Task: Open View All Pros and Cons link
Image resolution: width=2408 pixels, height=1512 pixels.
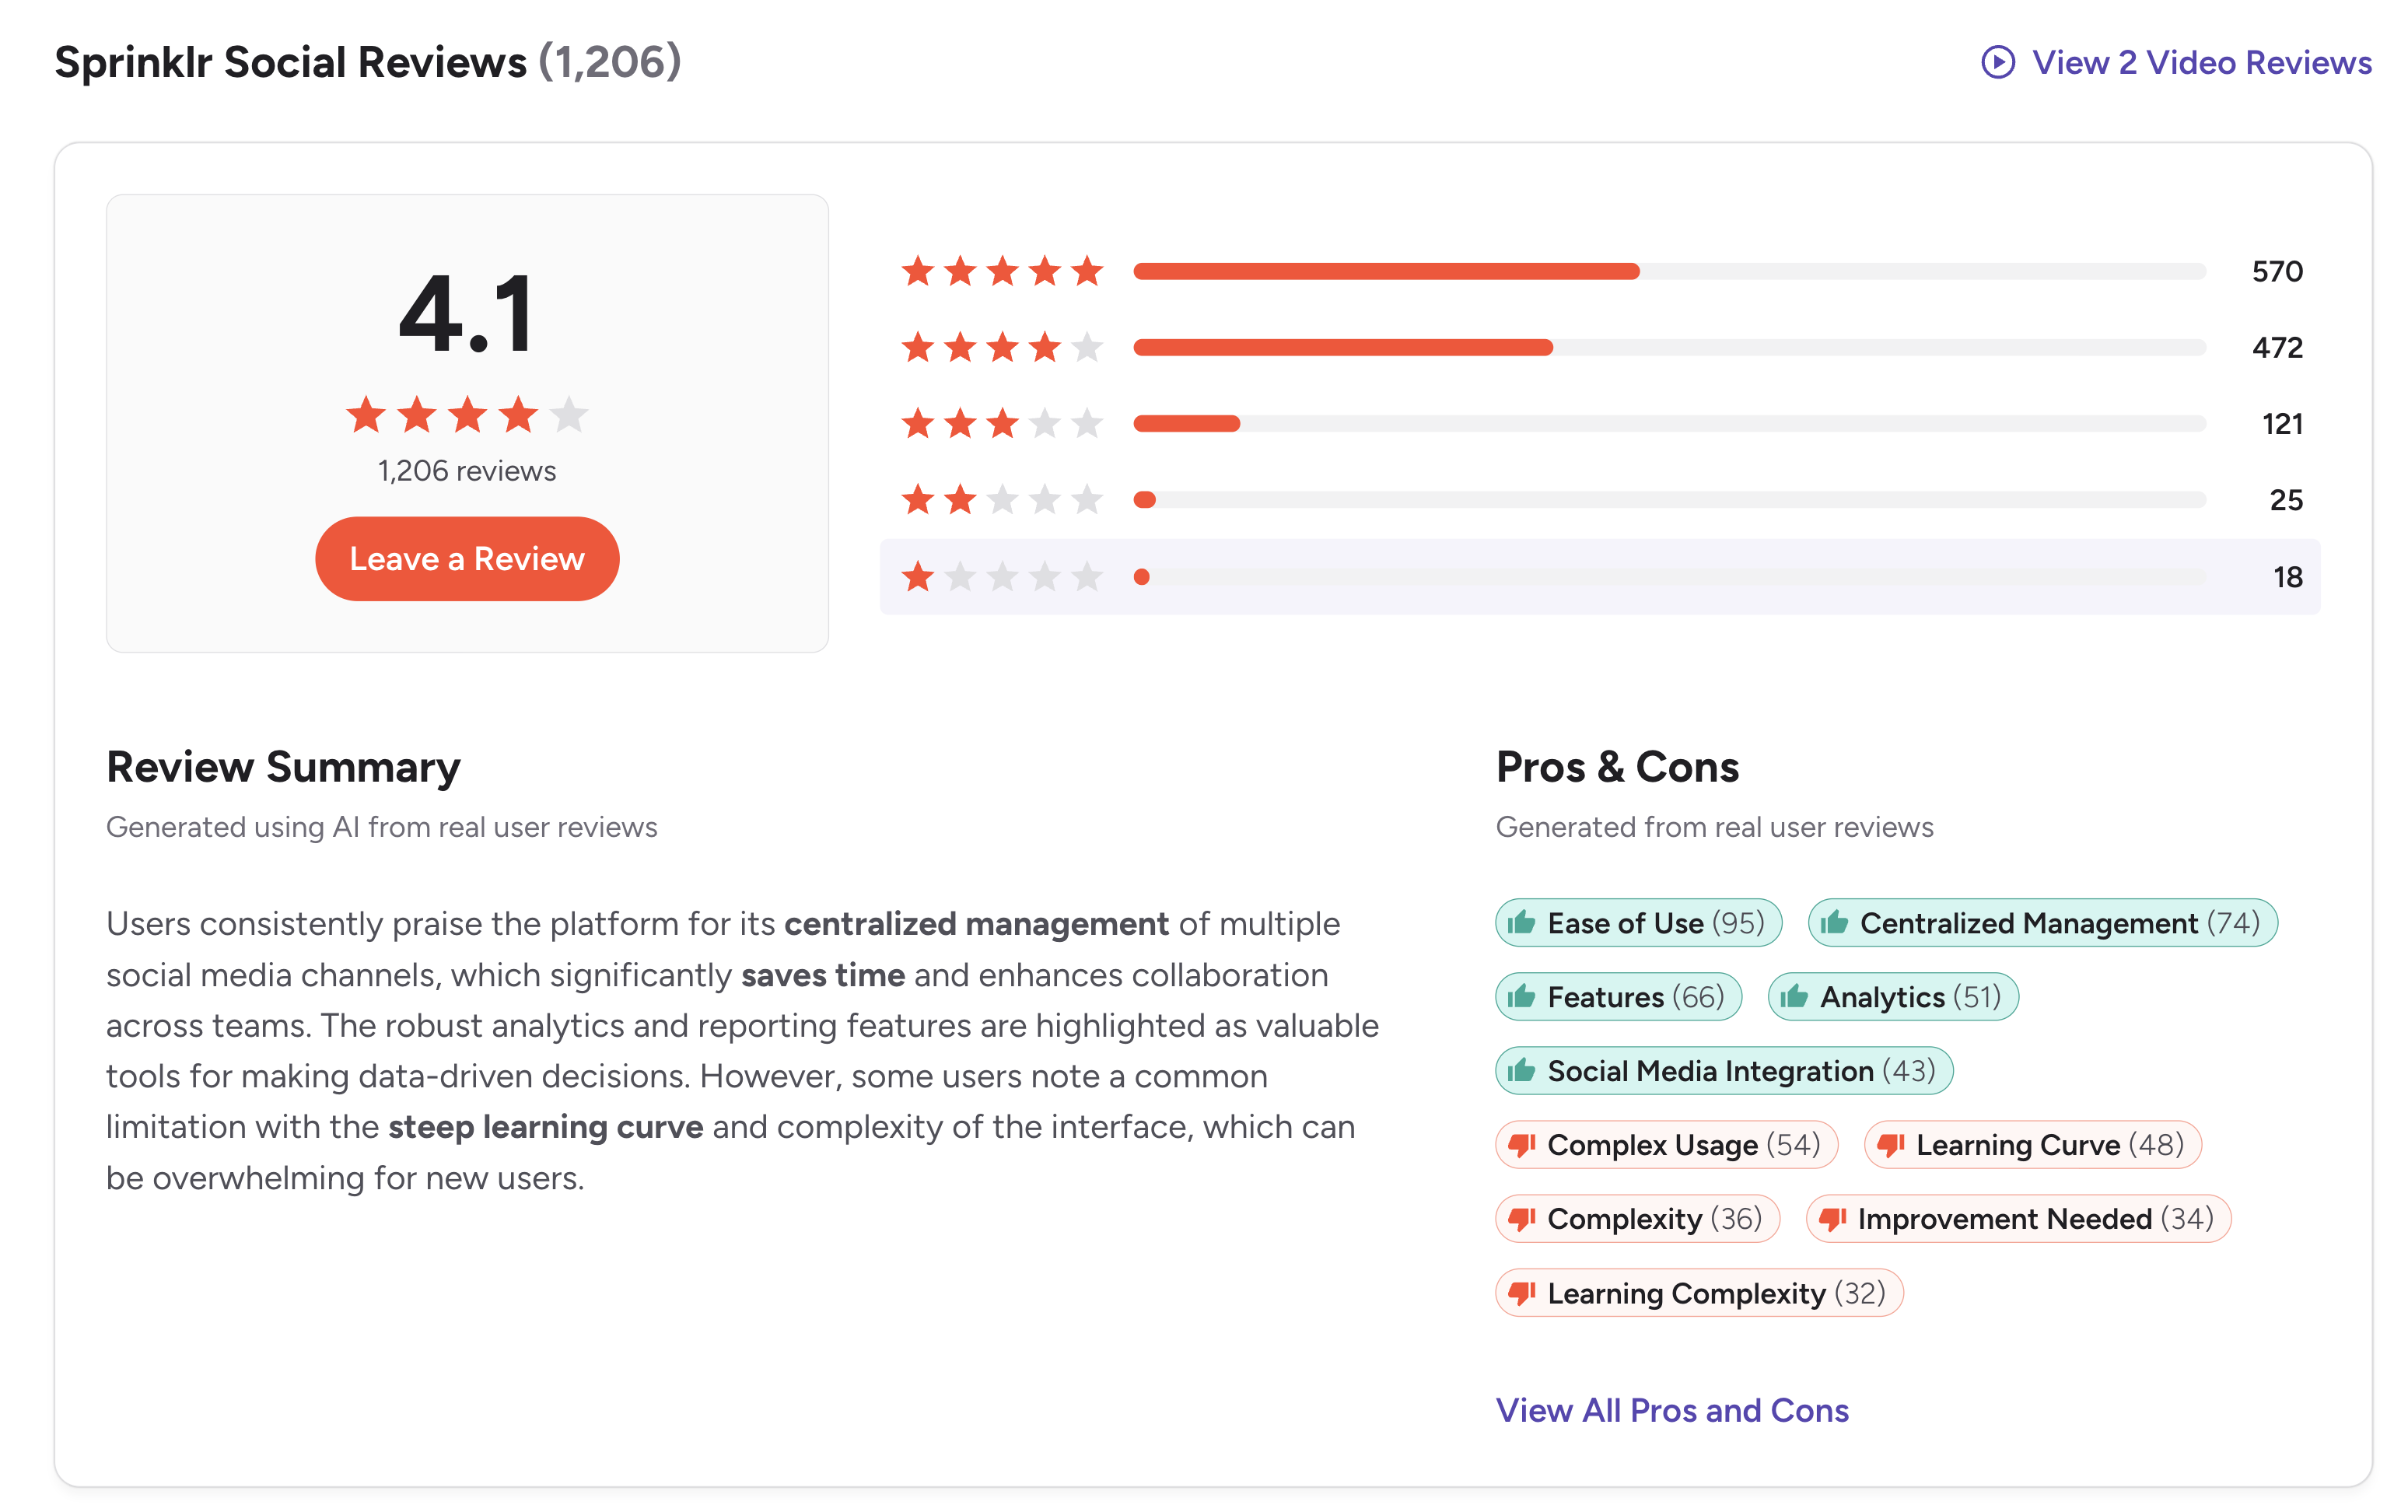Action: tap(1672, 1410)
